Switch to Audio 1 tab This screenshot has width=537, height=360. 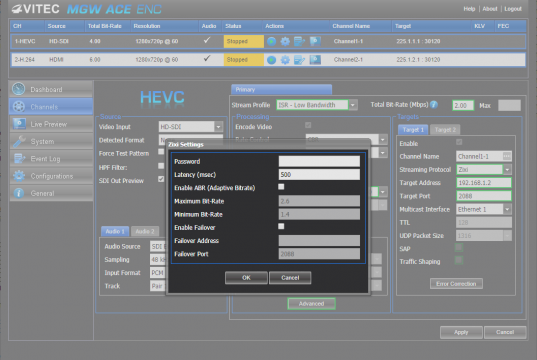115,232
